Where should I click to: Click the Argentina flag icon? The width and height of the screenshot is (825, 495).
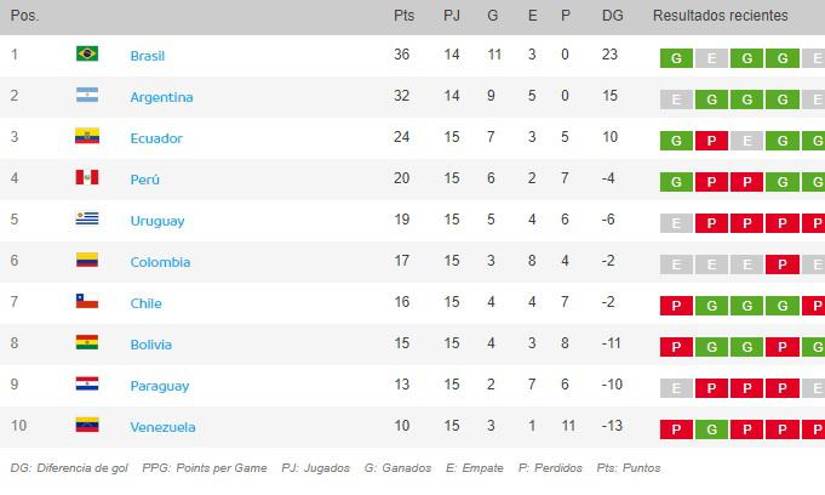tap(87, 96)
